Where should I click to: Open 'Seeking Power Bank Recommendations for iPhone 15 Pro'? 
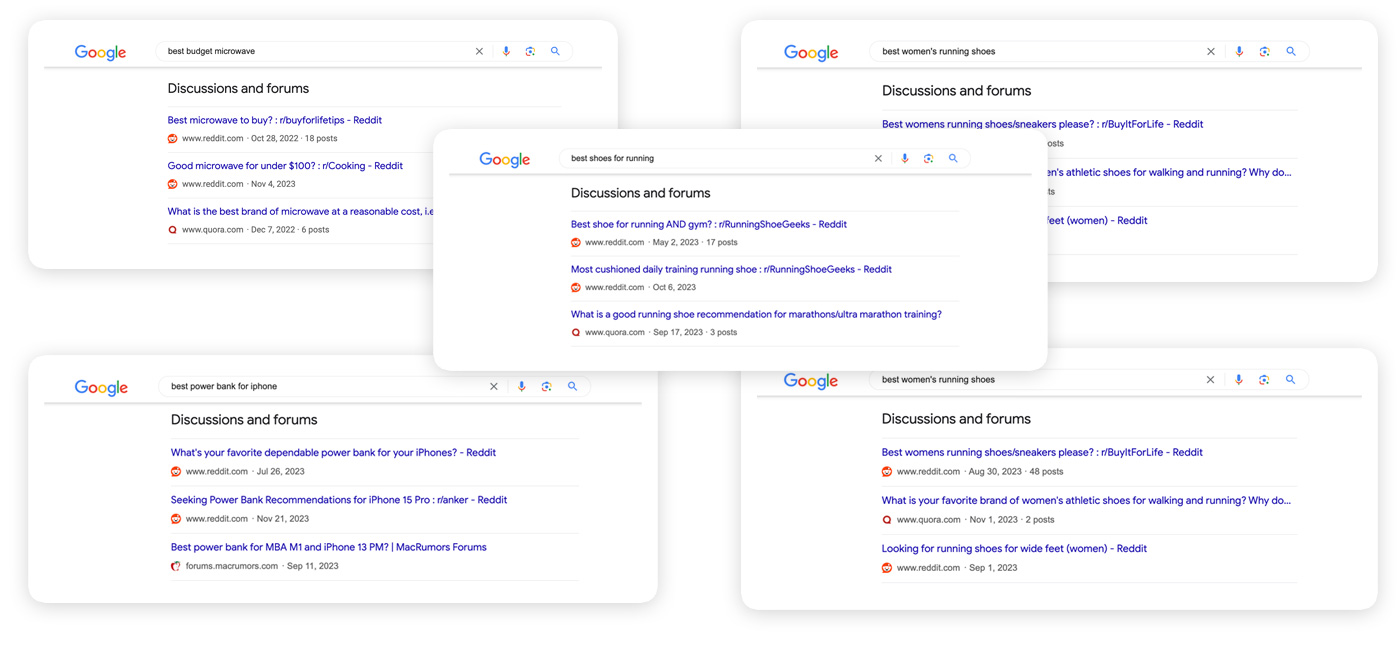tap(339, 500)
